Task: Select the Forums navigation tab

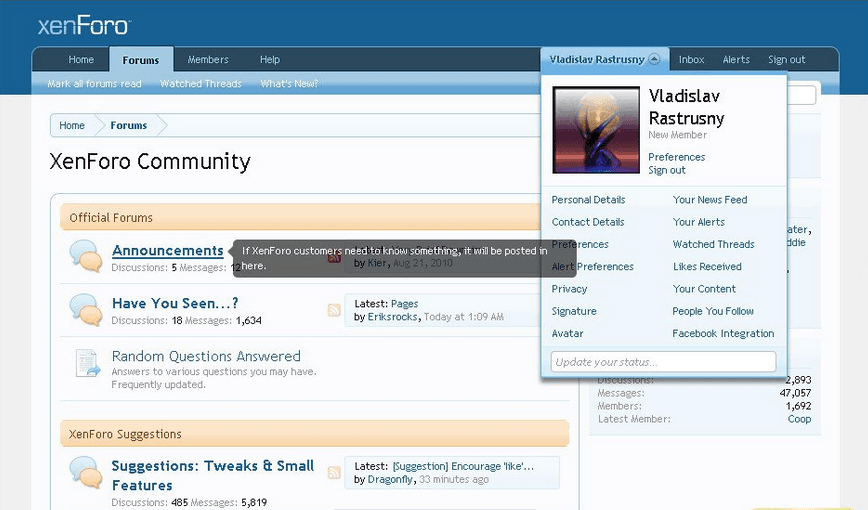Action: click(141, 60)
